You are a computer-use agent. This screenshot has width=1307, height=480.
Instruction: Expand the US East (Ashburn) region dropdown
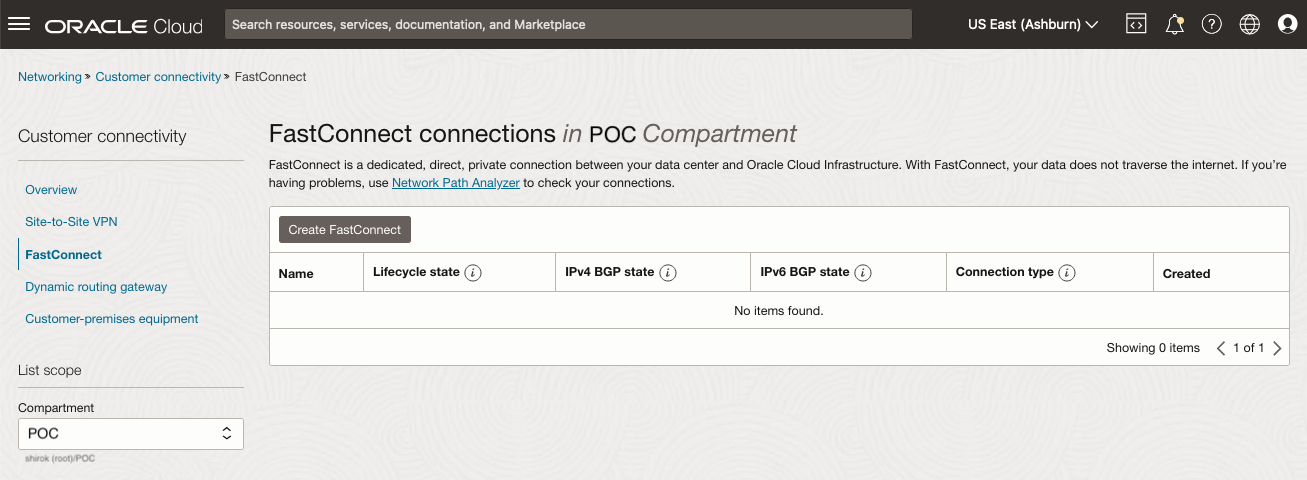(x=1033, y=24)
